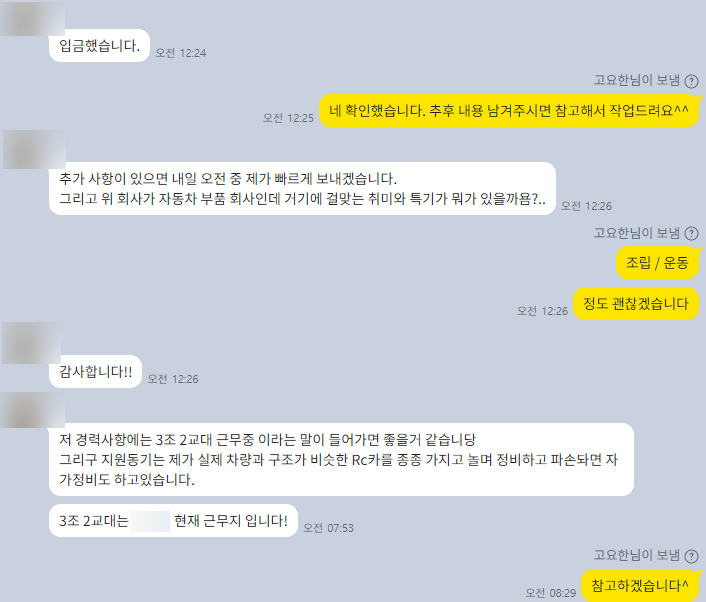This screenshot has width=706, height=602.
Task: Click the 고요한님이 보냄 label above 조립 / 운동
Action: [x=637, y=233]
